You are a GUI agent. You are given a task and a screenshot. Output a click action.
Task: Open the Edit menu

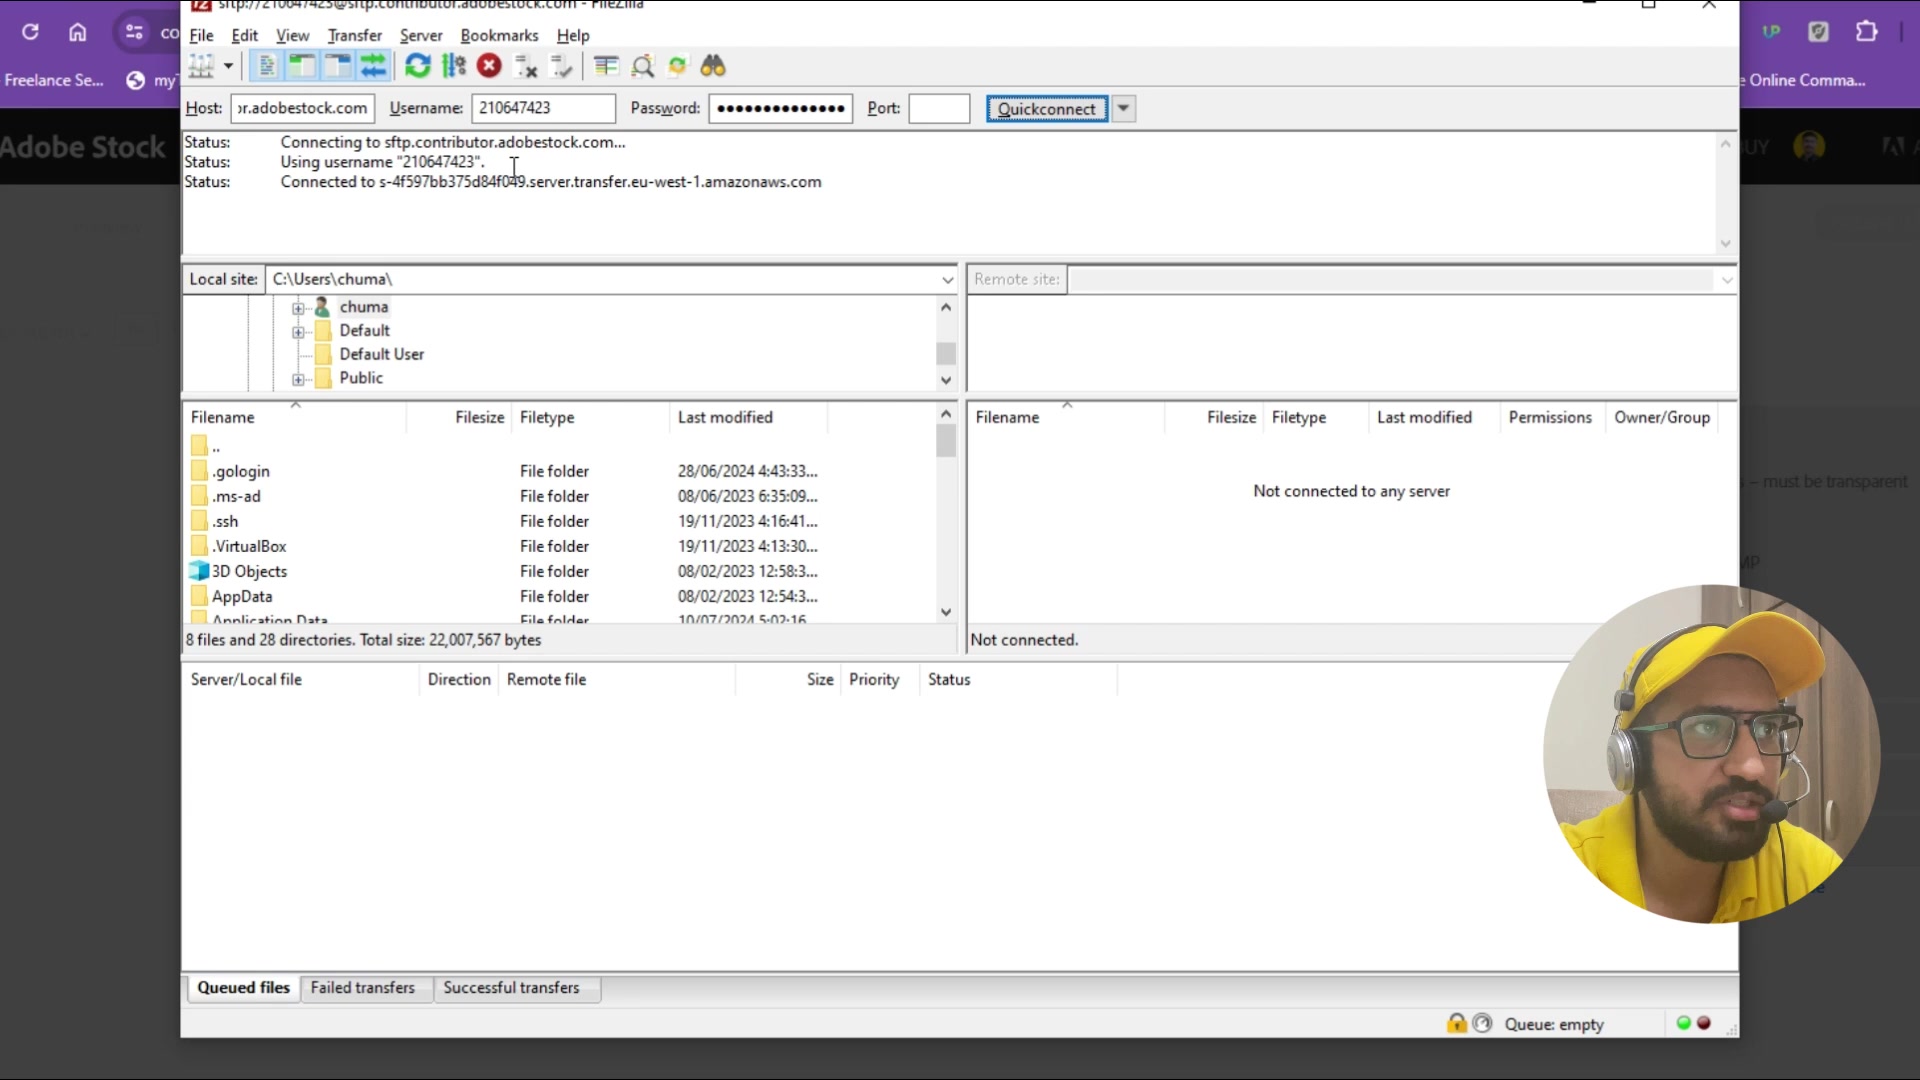(x=245, y=35)
